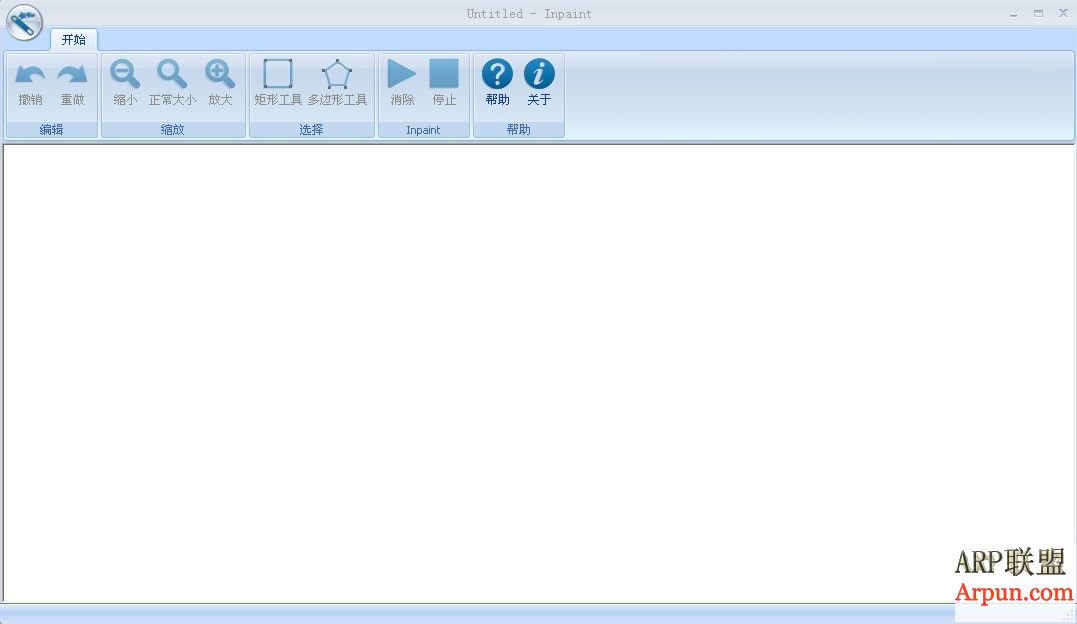This screenshot has height=624, width=1077.
Task: Click the 编辑 group label
Action: [x=52, y=129]
